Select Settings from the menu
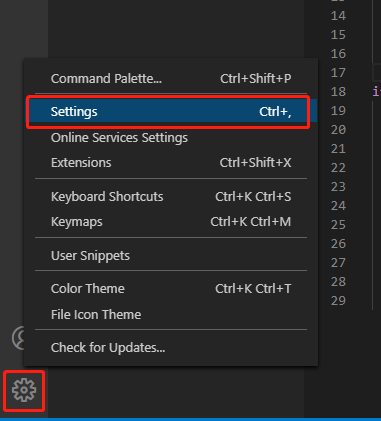 [x=171, y=112]
